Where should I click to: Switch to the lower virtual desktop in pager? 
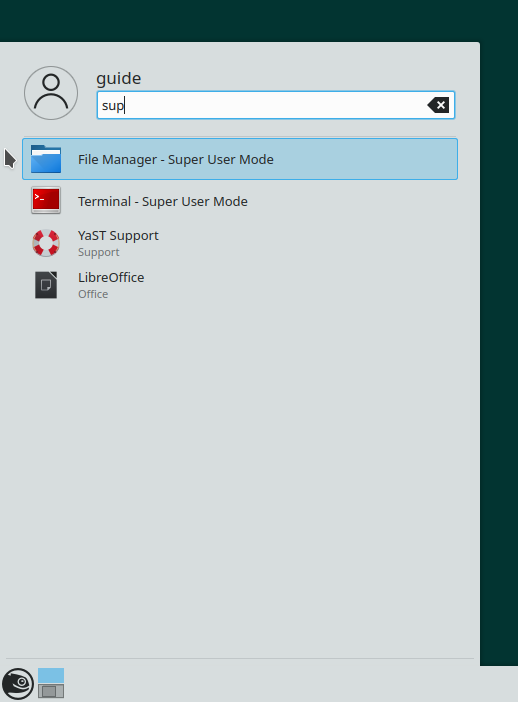point(51,691)
